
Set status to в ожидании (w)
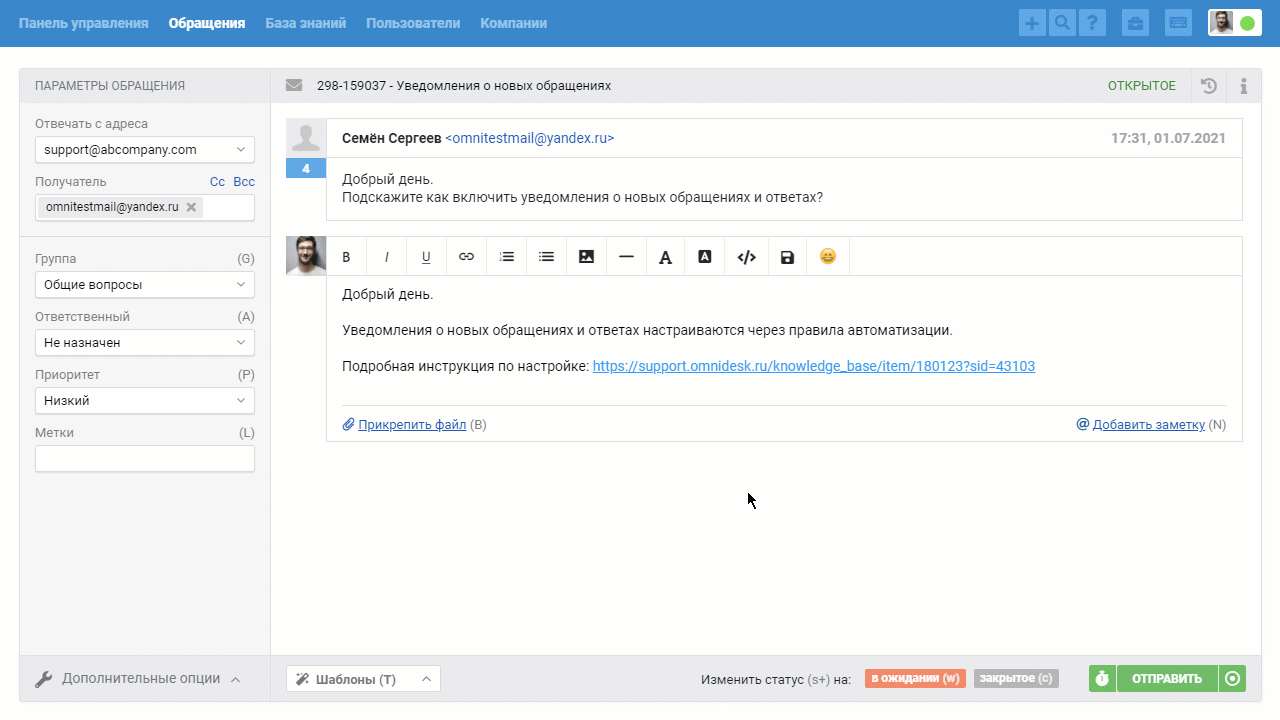(915, 679)
